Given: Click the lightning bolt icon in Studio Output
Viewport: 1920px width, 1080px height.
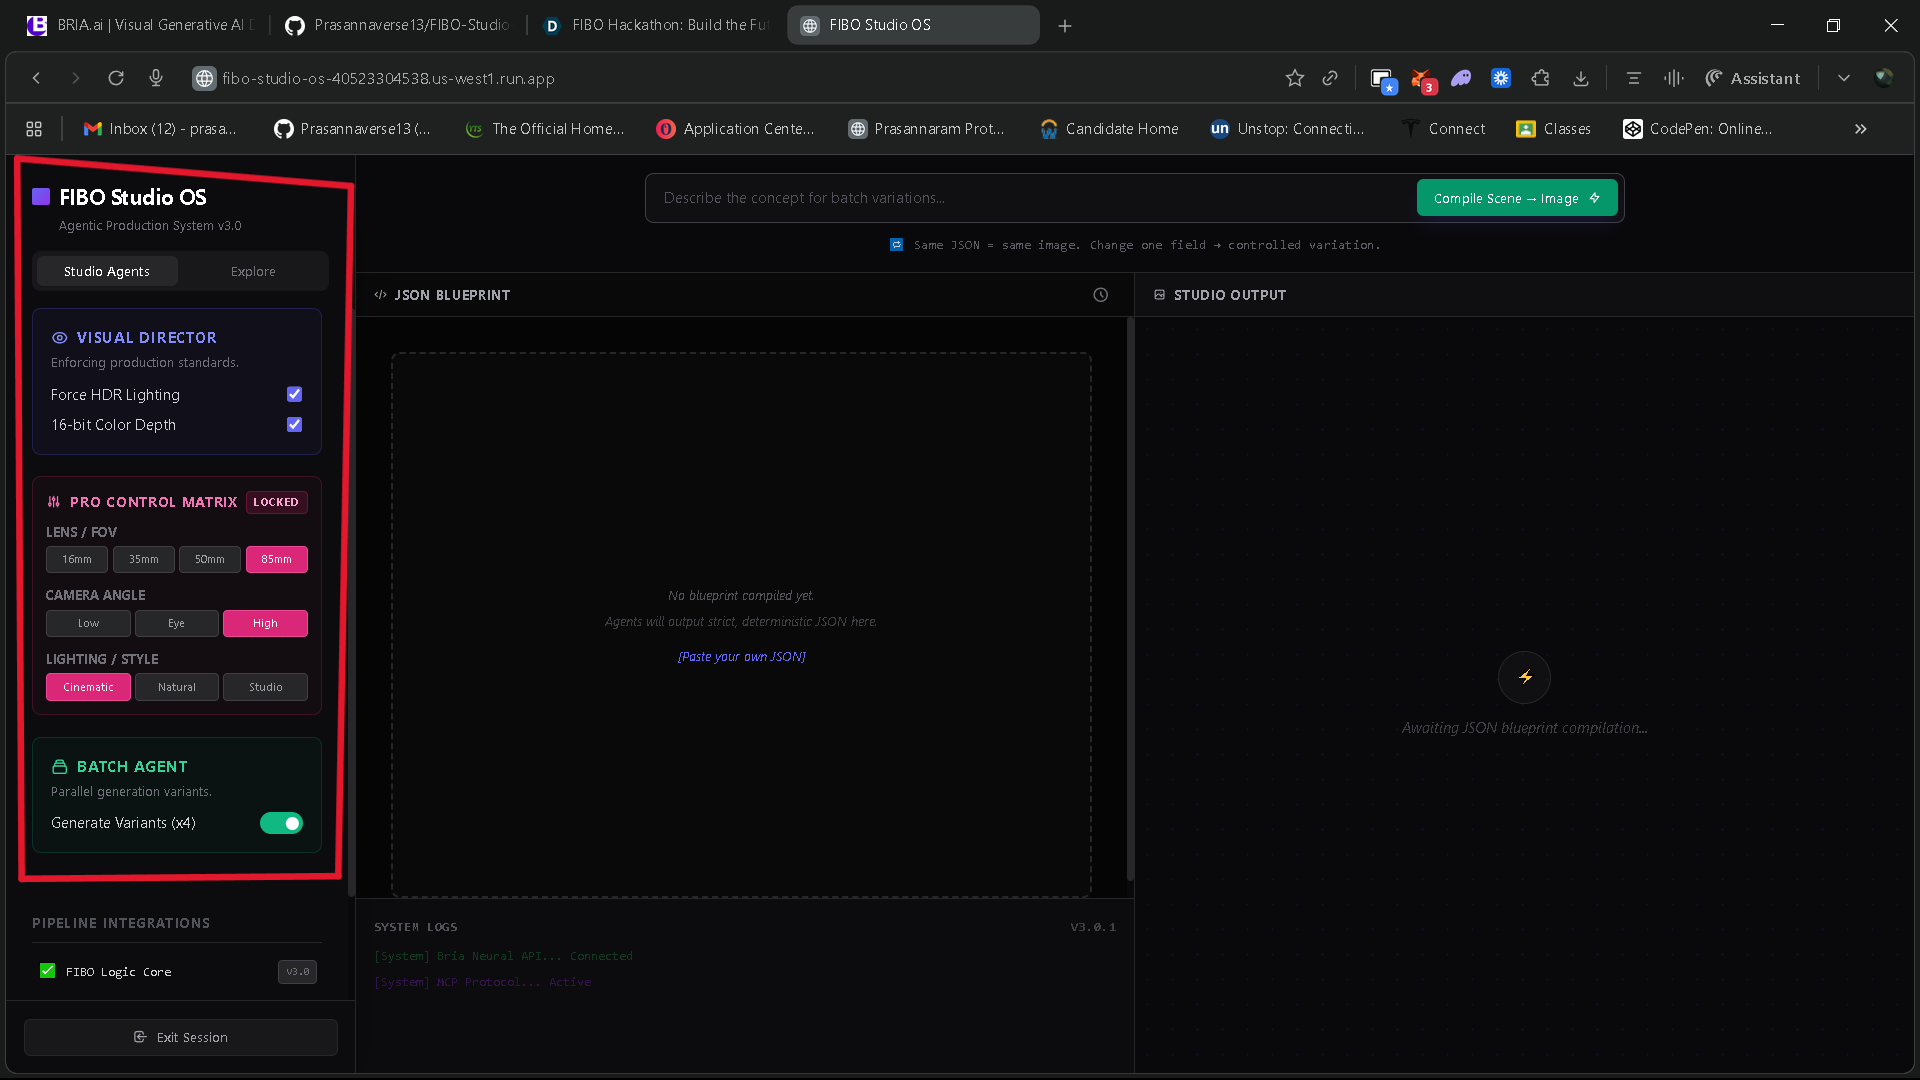Looking at the screenshot, I should [x=1524, y=677].
